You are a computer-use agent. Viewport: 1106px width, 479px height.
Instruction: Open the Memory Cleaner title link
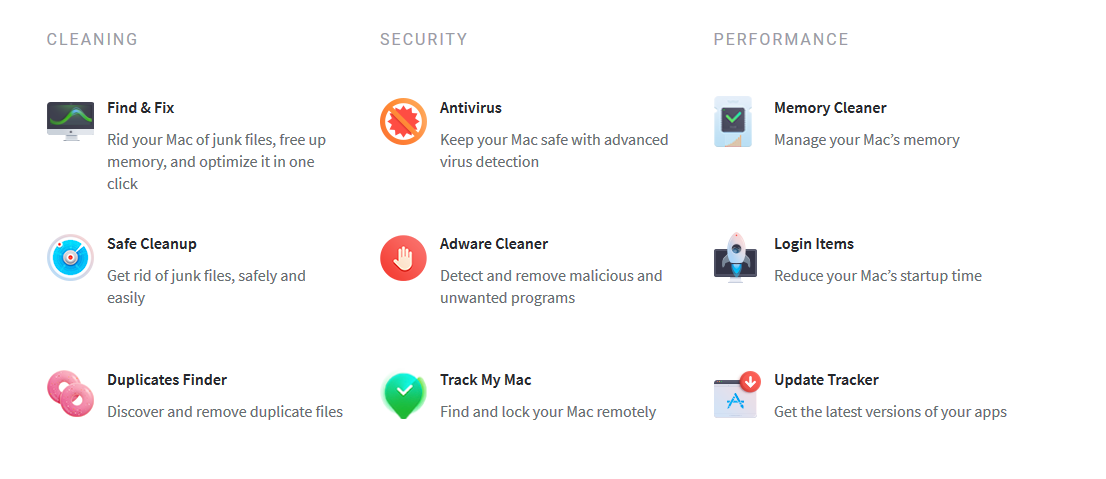(830, 108)
